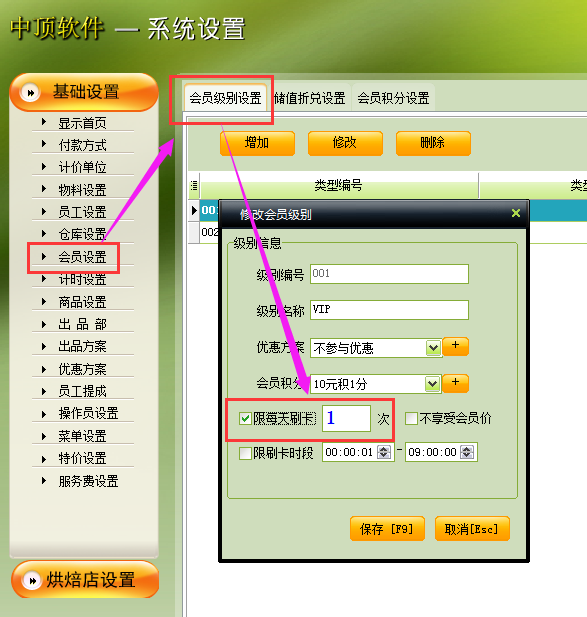This screenshot has height=617, width=587.
Task: Click the arrow icon on 烘焙店设置 header
Action: click(x=32, y=580)
